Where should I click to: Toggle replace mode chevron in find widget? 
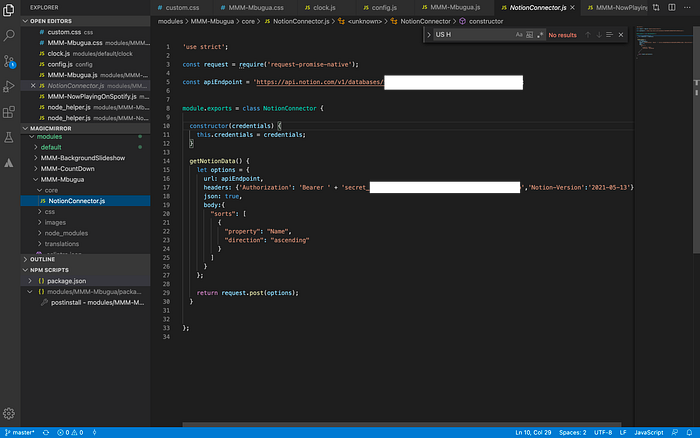click(429, 35)
